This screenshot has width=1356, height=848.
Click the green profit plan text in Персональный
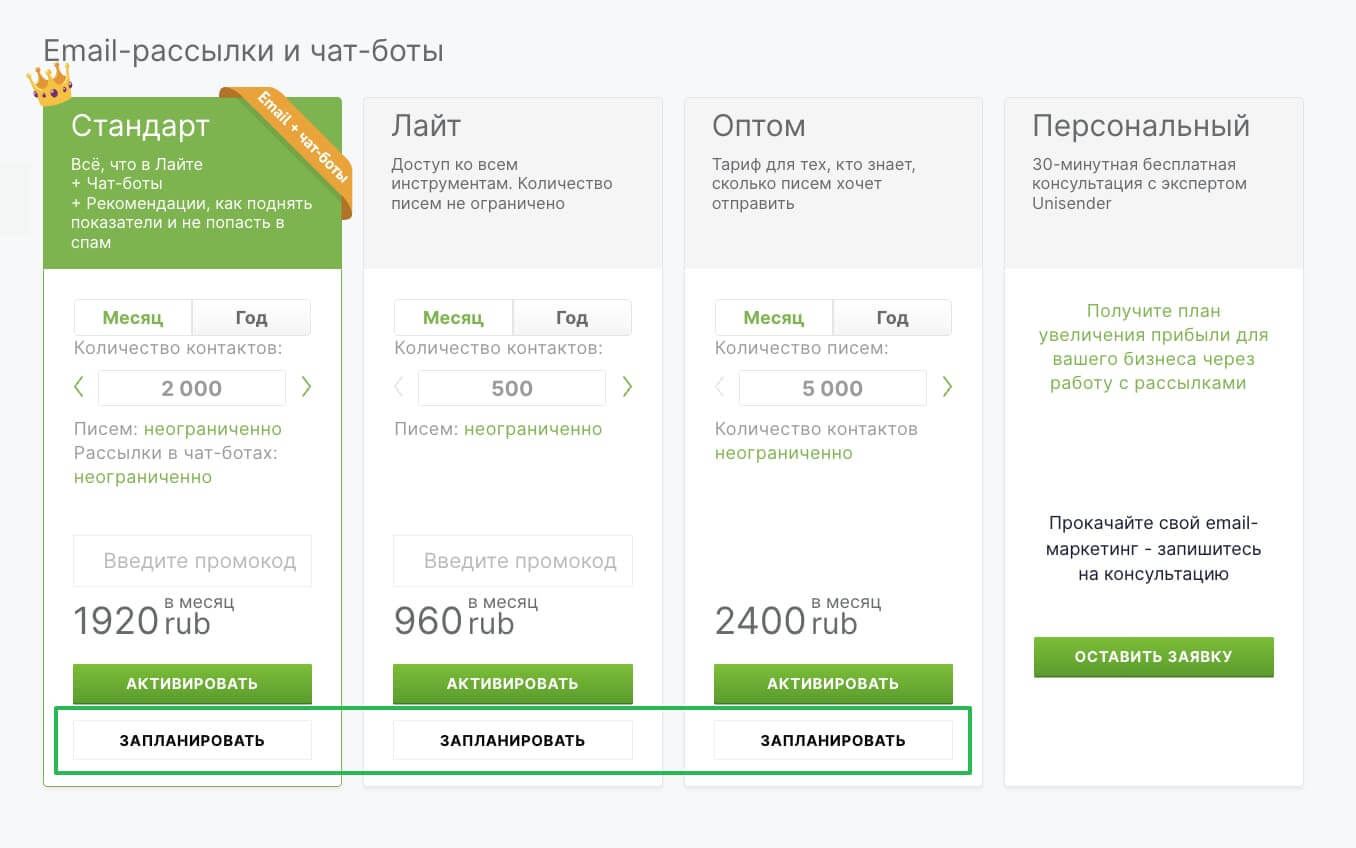(1153, 347)
